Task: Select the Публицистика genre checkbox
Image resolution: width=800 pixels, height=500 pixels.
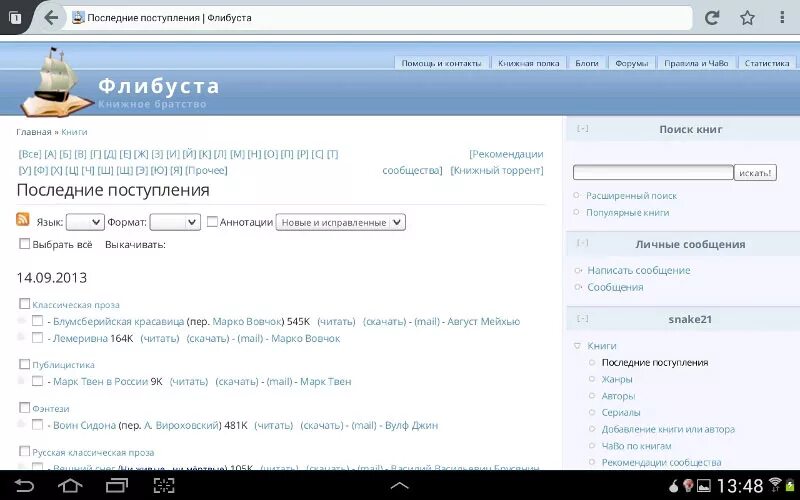Action: pos(24,364)
